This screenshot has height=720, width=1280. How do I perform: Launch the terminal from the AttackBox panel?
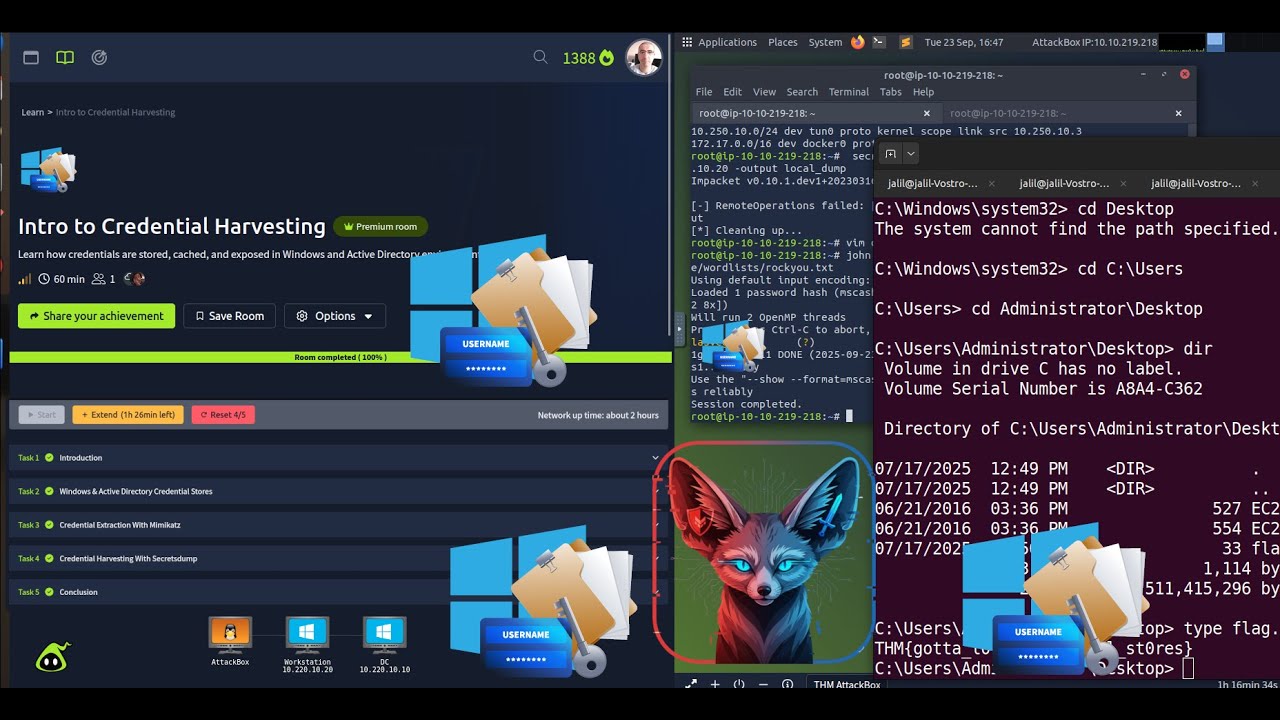tap(878, 42)
